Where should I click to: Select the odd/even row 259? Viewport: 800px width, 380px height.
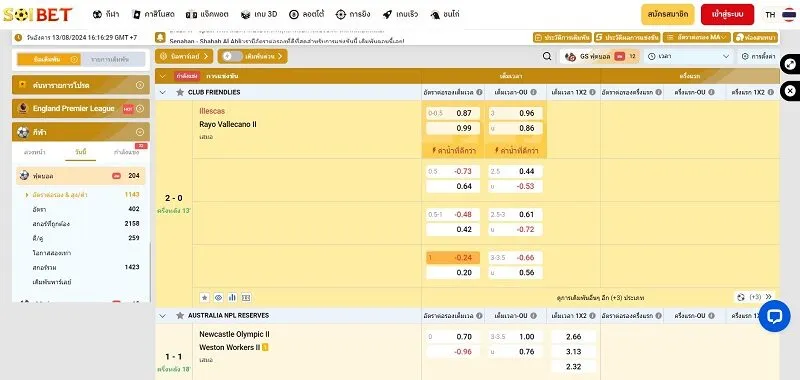[82, 238]
